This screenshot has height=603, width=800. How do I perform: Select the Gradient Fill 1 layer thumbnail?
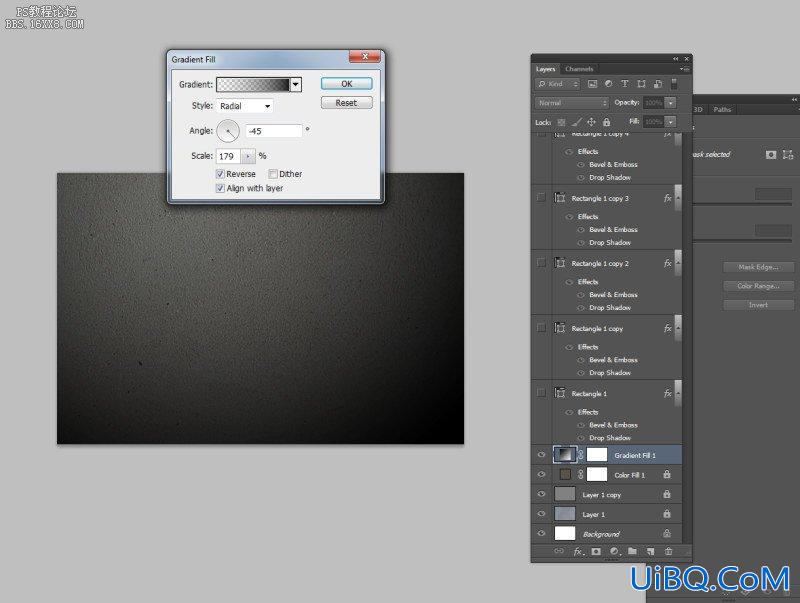click(x=565, y=454)
